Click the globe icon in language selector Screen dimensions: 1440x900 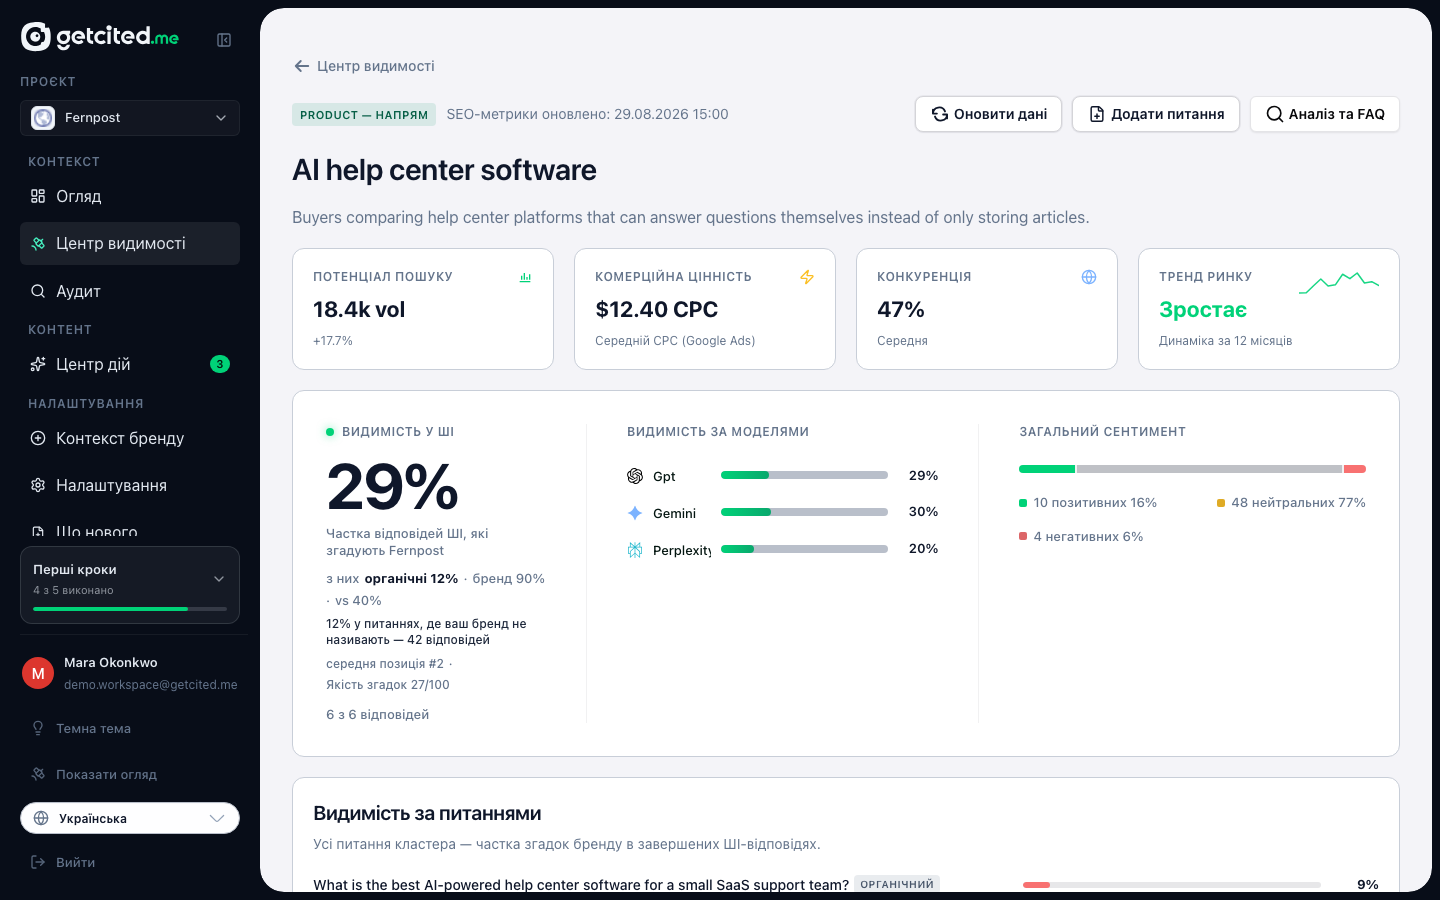(x=41, y=818)
